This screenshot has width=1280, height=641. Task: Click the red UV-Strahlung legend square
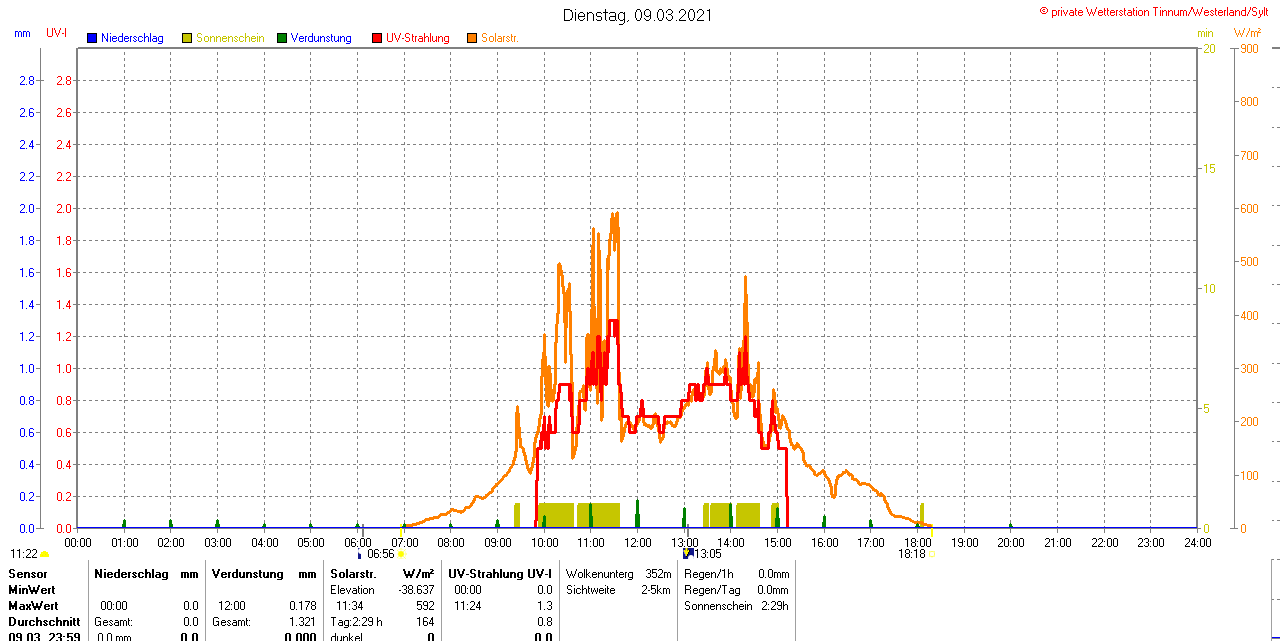click(x=377, y=38)
